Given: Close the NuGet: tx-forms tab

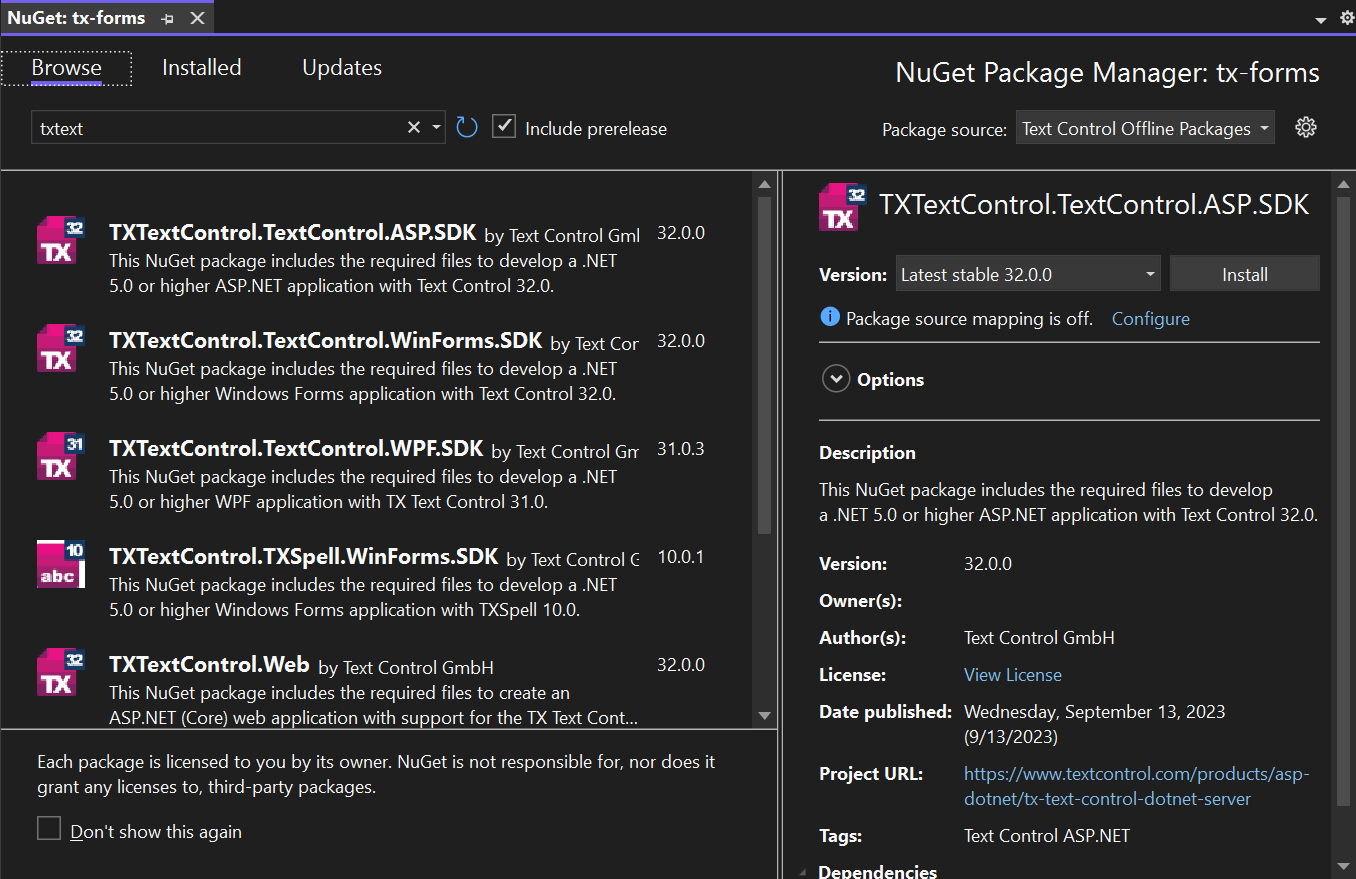Looking at the screenshot, I should tap(197, 18).
